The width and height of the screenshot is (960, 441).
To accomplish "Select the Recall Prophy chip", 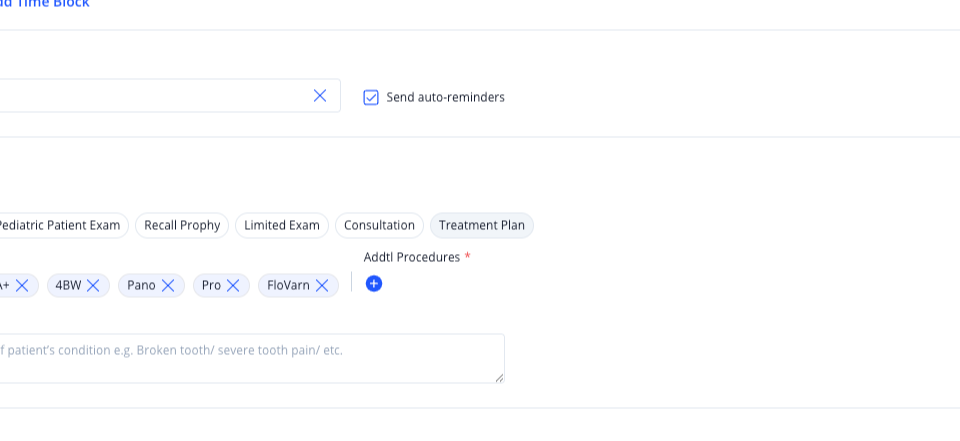I will (x=182, y=225).
